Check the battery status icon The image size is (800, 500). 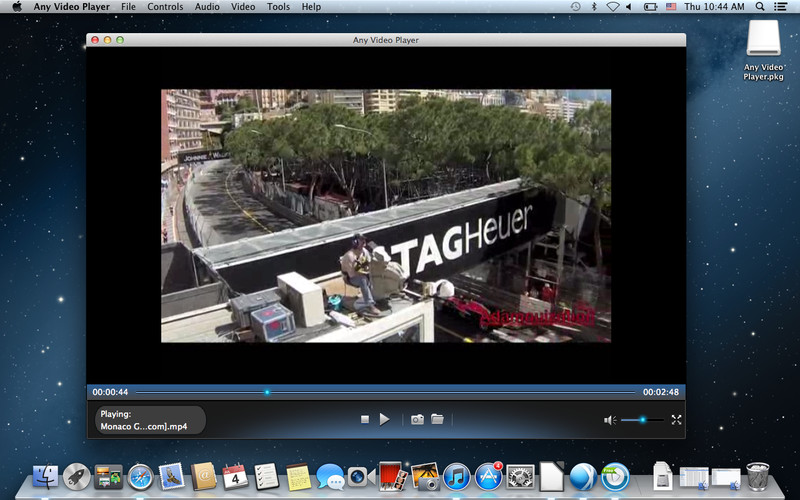pos(650,7)
